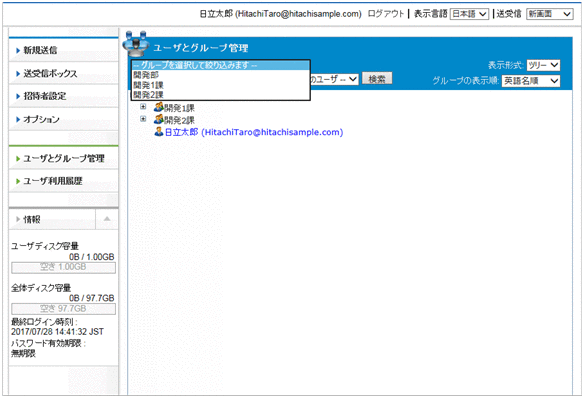Click the ユーザとグループ管理 header icon

136,44
